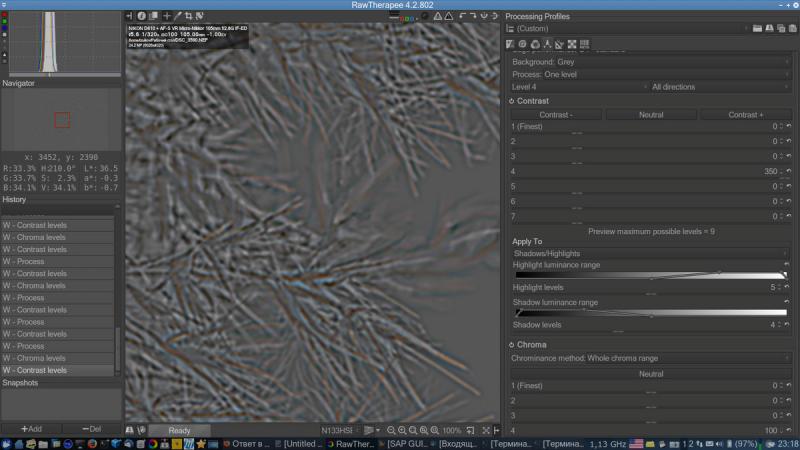Set preview zoom to 100% icon
Viewport: 800px width, 450px height.
coord(435,431)
